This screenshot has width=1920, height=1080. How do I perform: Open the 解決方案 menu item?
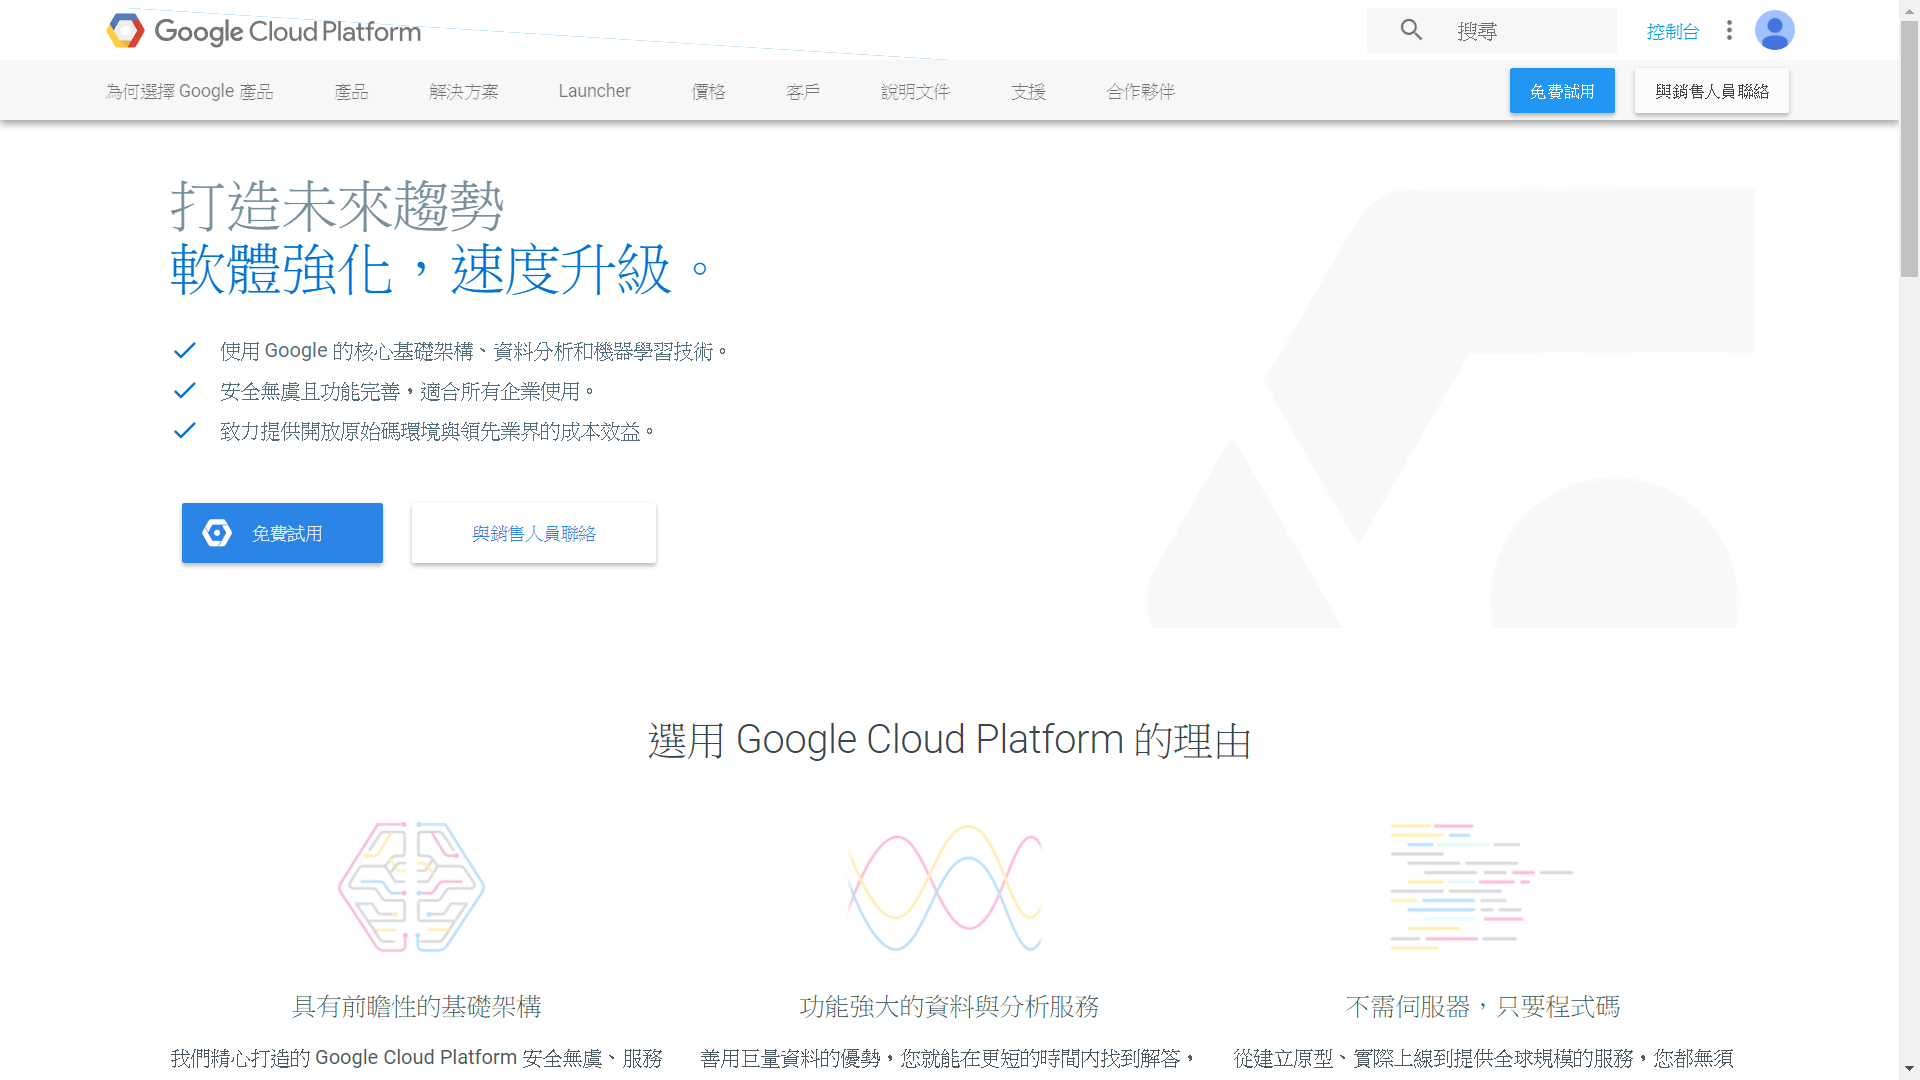pos(464,91)
